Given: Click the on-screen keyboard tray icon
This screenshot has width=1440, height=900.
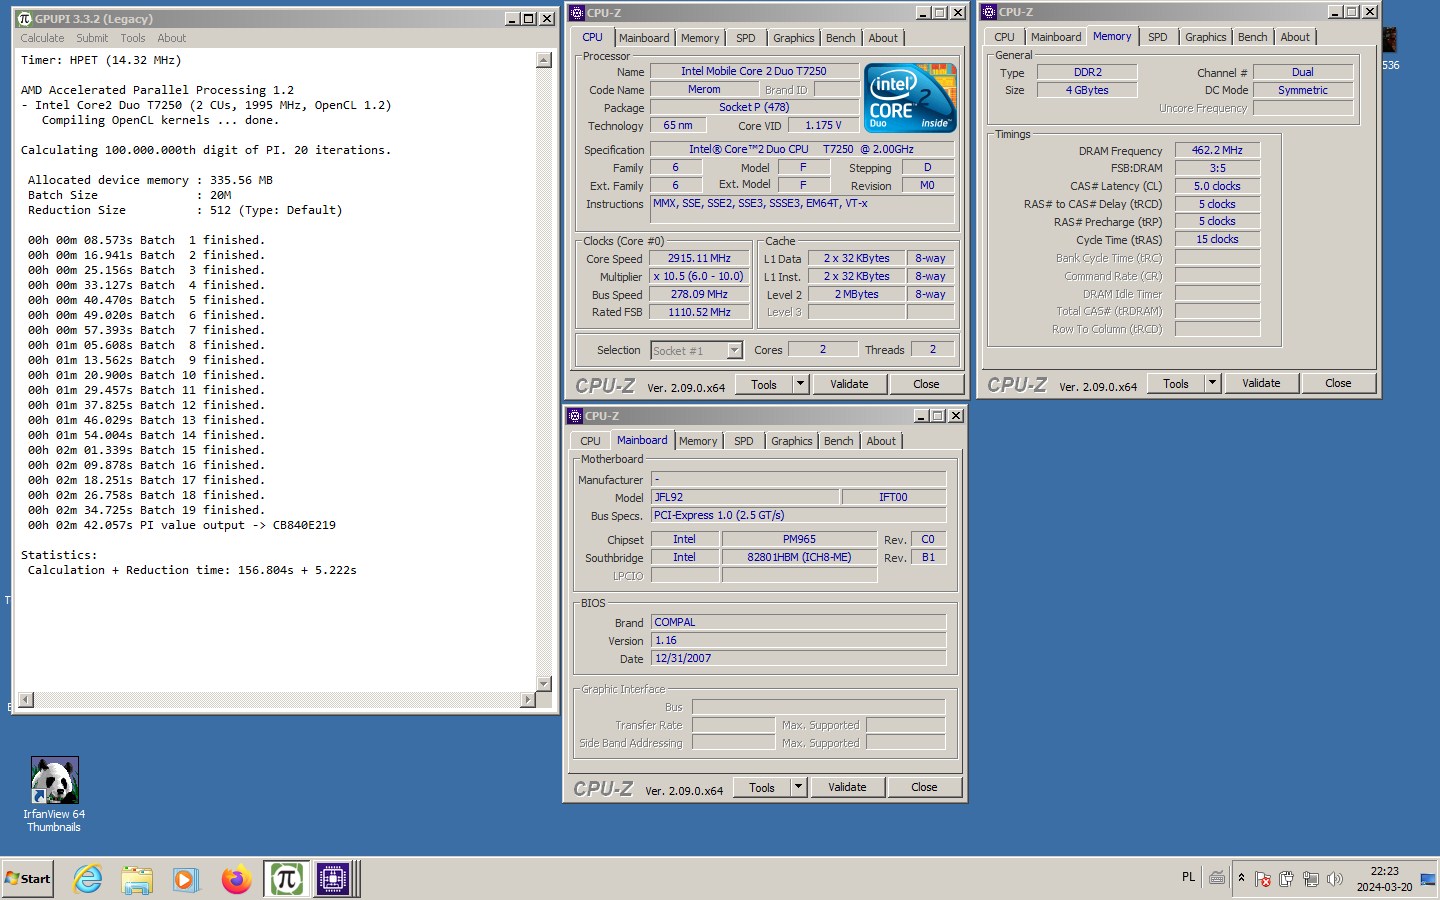Looking at the screenshot, I should coord(1217,878).
